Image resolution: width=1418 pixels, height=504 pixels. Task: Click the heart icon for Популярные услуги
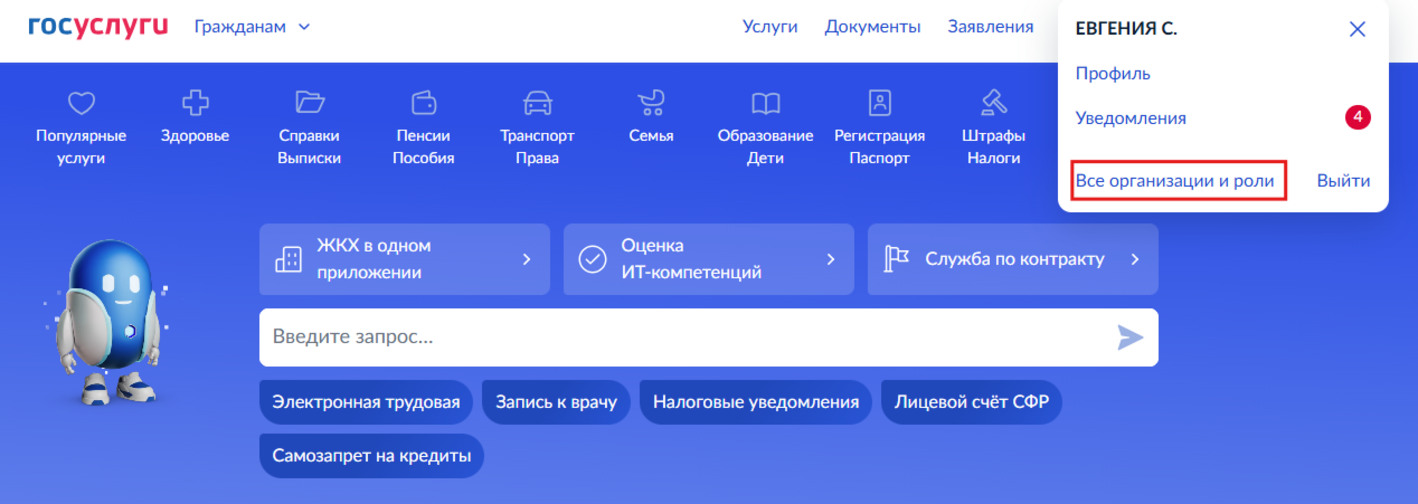pyautogui.click(x=81, y=103)
